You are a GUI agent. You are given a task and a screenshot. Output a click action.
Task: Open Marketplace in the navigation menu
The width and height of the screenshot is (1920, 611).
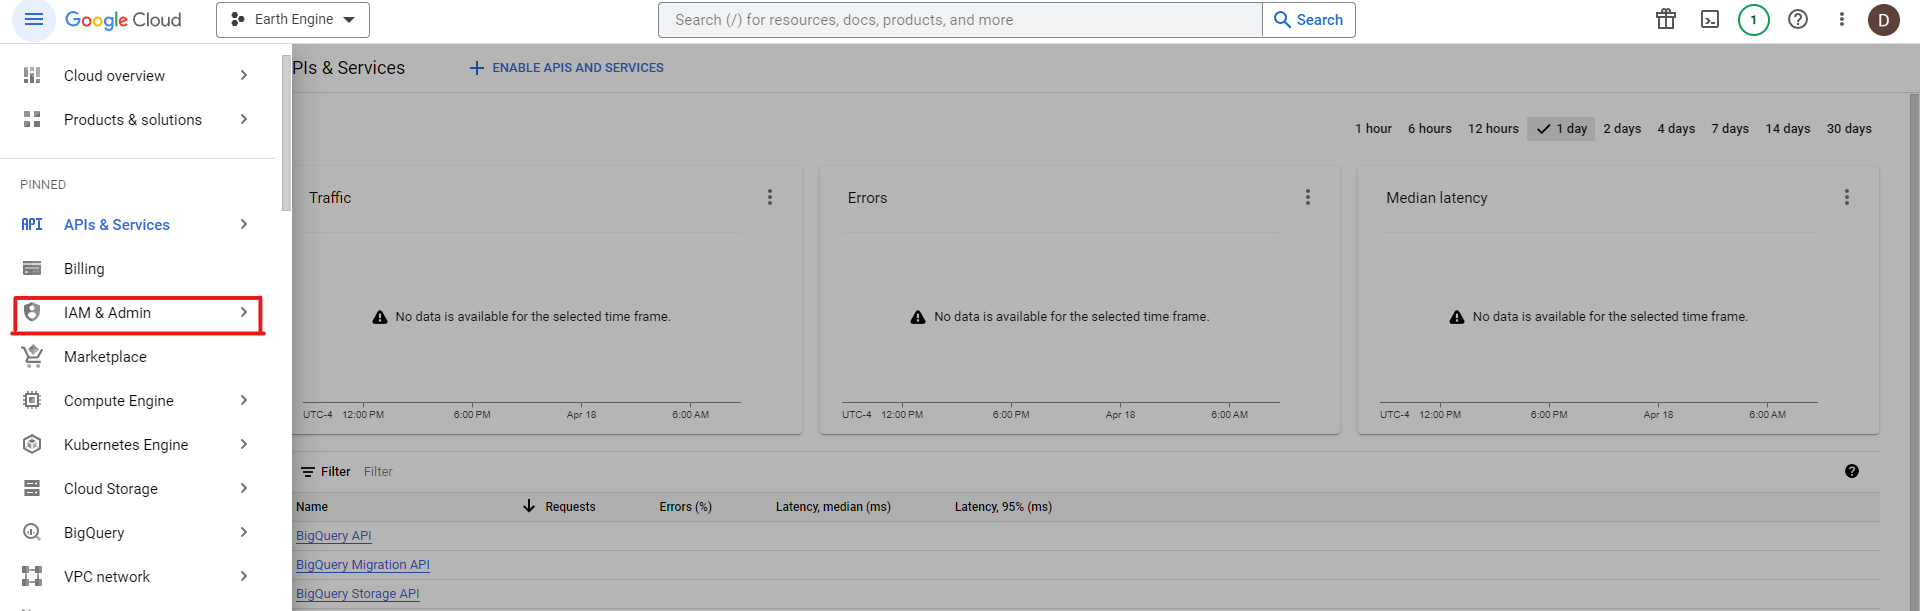tap(105, 357)
